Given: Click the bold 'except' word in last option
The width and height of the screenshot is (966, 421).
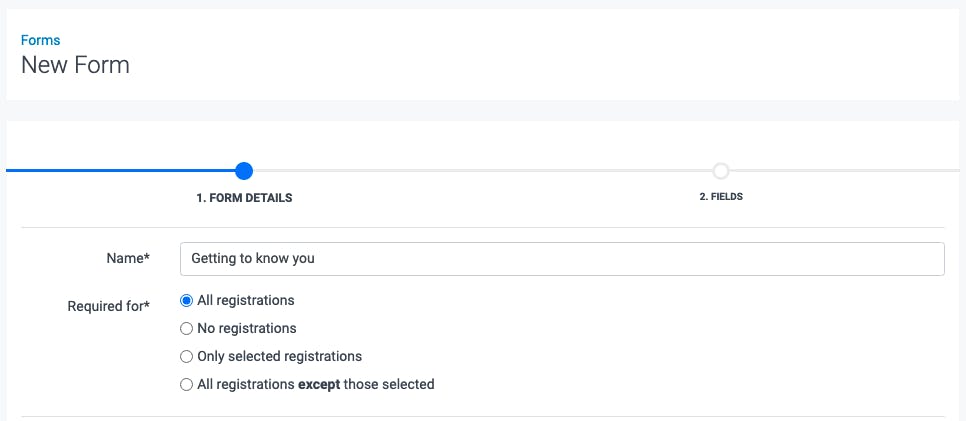Looking at the screenshot, I should 319,384.
